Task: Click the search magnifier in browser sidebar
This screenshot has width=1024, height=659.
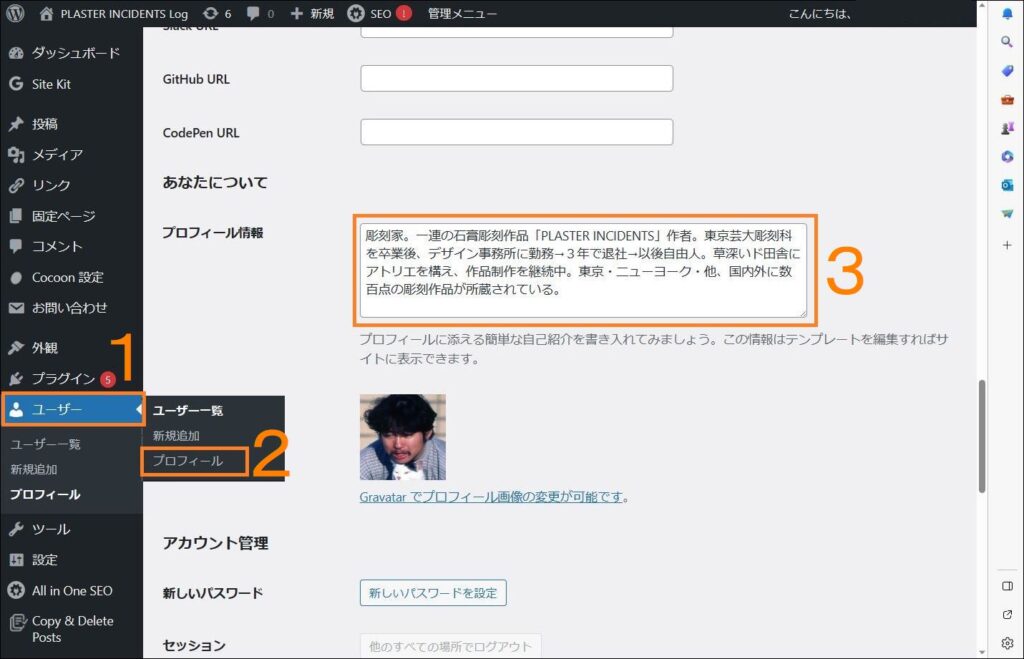Action: [1007, 42]
